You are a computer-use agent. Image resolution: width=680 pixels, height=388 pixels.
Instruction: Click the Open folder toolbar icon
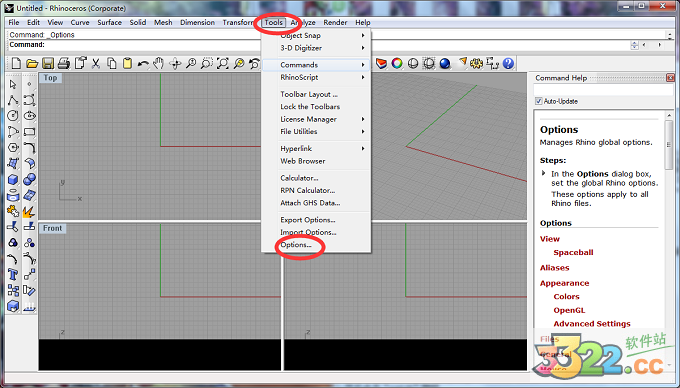tap(32, 64)
